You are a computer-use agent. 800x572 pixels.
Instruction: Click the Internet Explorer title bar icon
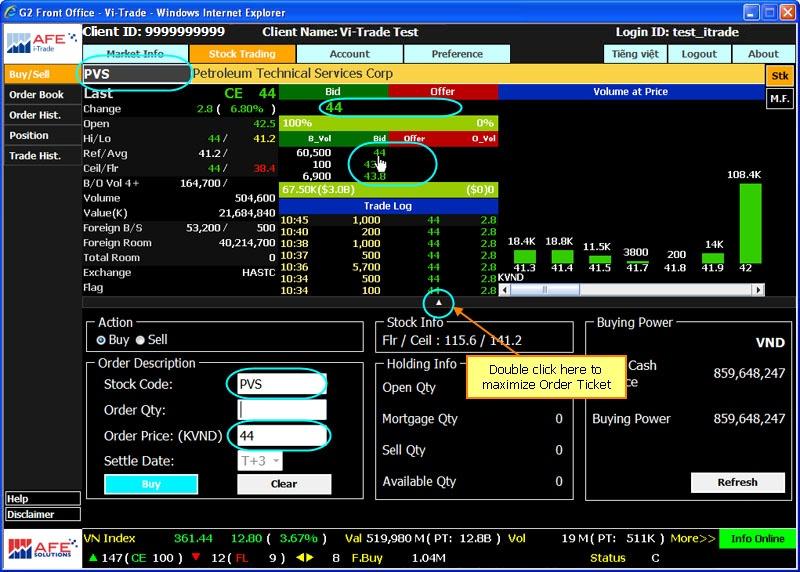coord(10,12)
